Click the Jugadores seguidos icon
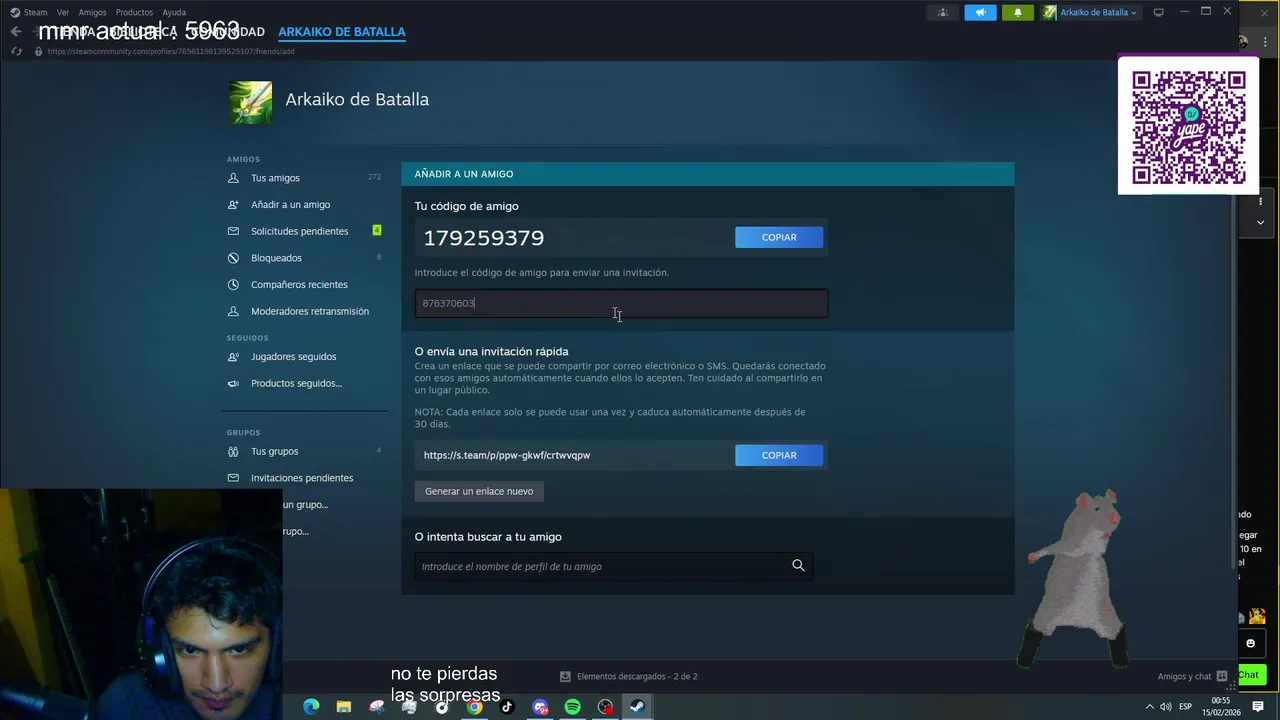1280x720 pixels. point(233,357)
